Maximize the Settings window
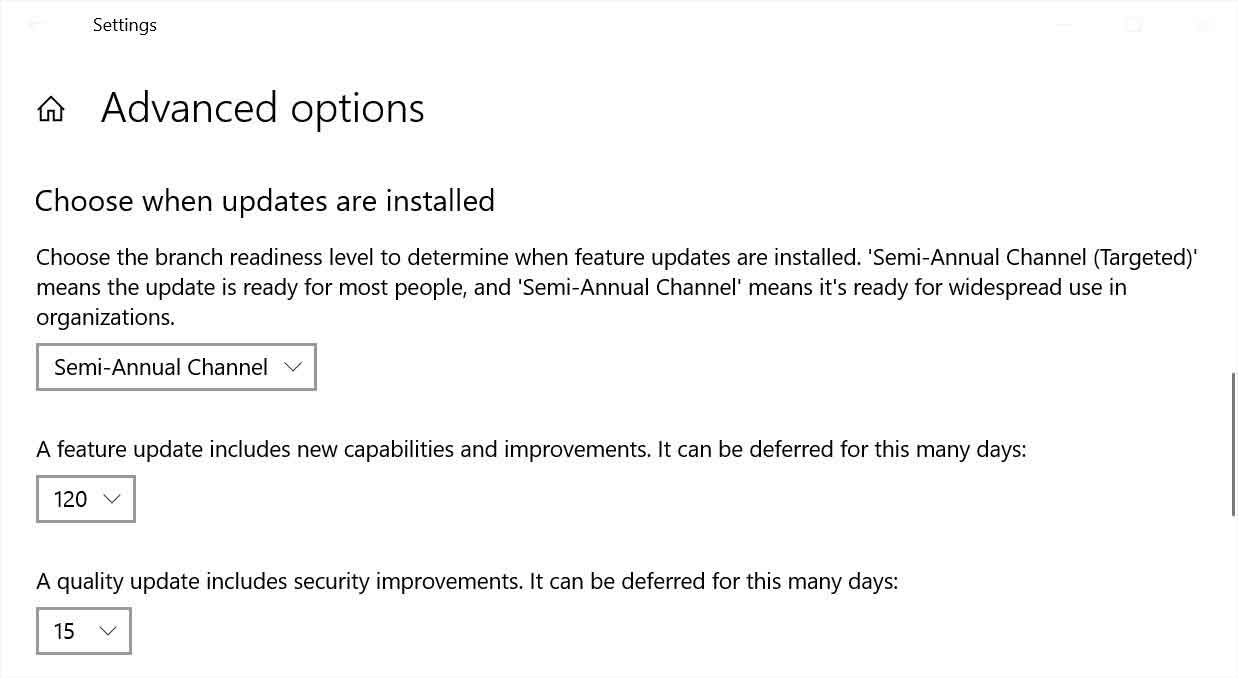 click(x=1133, y=25)
